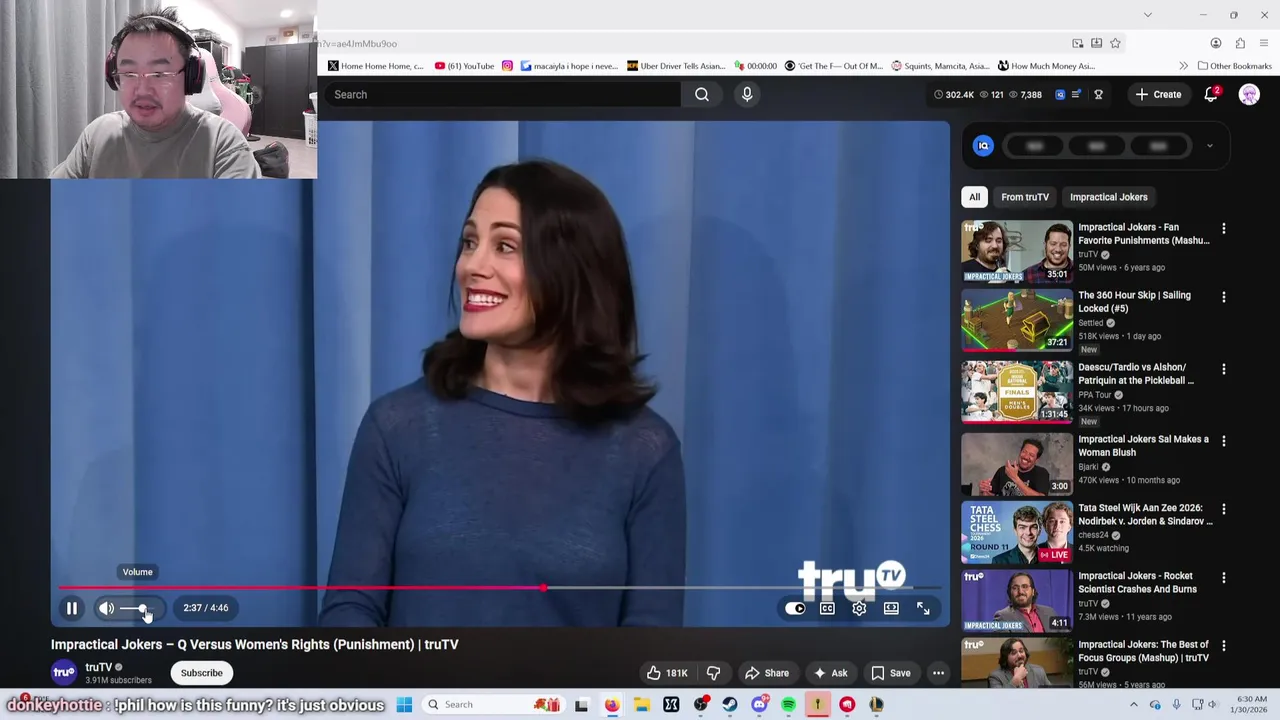The width and height of the screenshot is (1280, 720).
Task: Open the truTV channel avatar
Action: click(x=64, y=673)
